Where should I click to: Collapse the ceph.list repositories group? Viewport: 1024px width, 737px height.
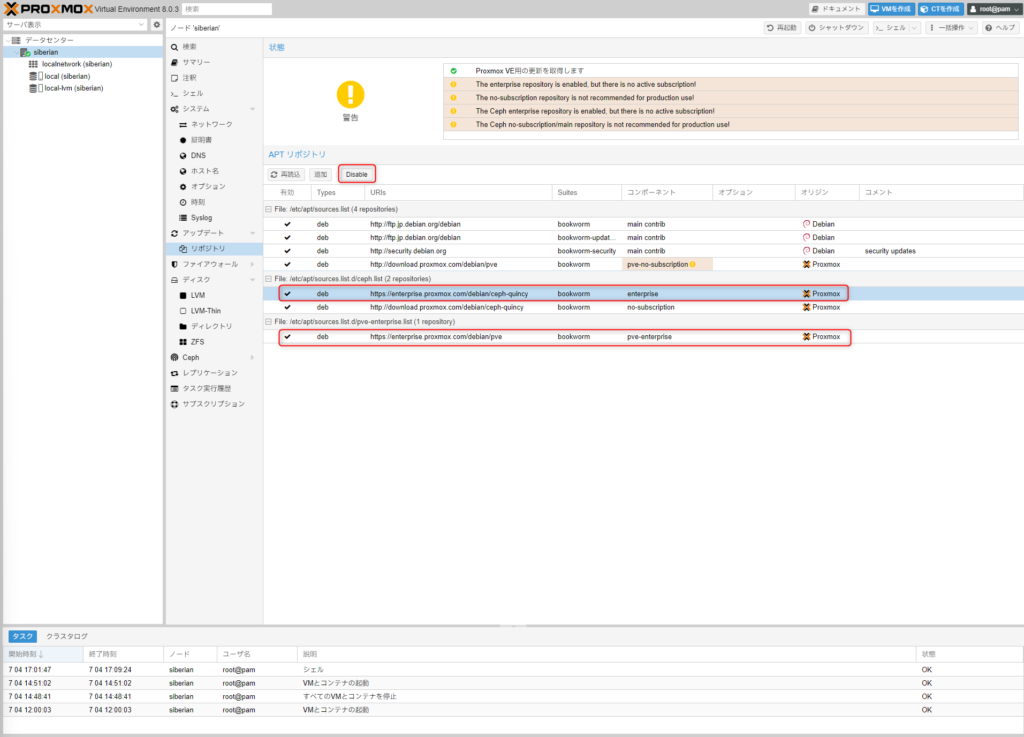(x=268, y=279)
